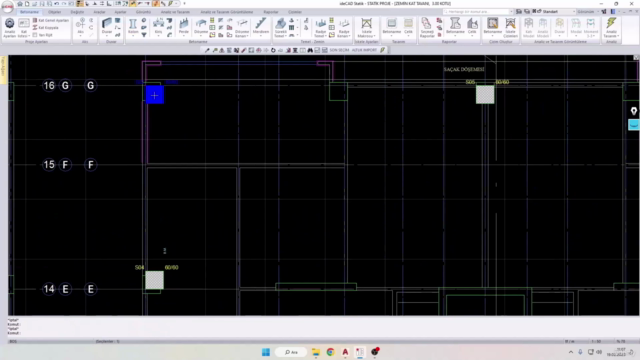This screenshot has width=640, height=360.
Task: Select the S05 column at top right
Action: click(485, 95)
